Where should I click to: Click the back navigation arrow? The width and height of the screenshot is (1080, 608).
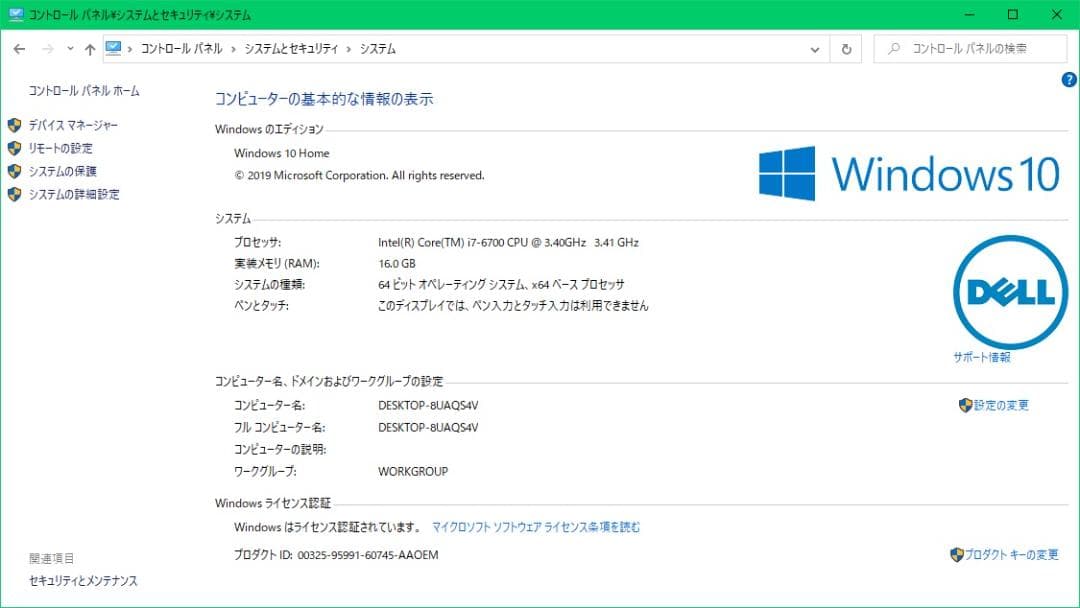(19, 48)
